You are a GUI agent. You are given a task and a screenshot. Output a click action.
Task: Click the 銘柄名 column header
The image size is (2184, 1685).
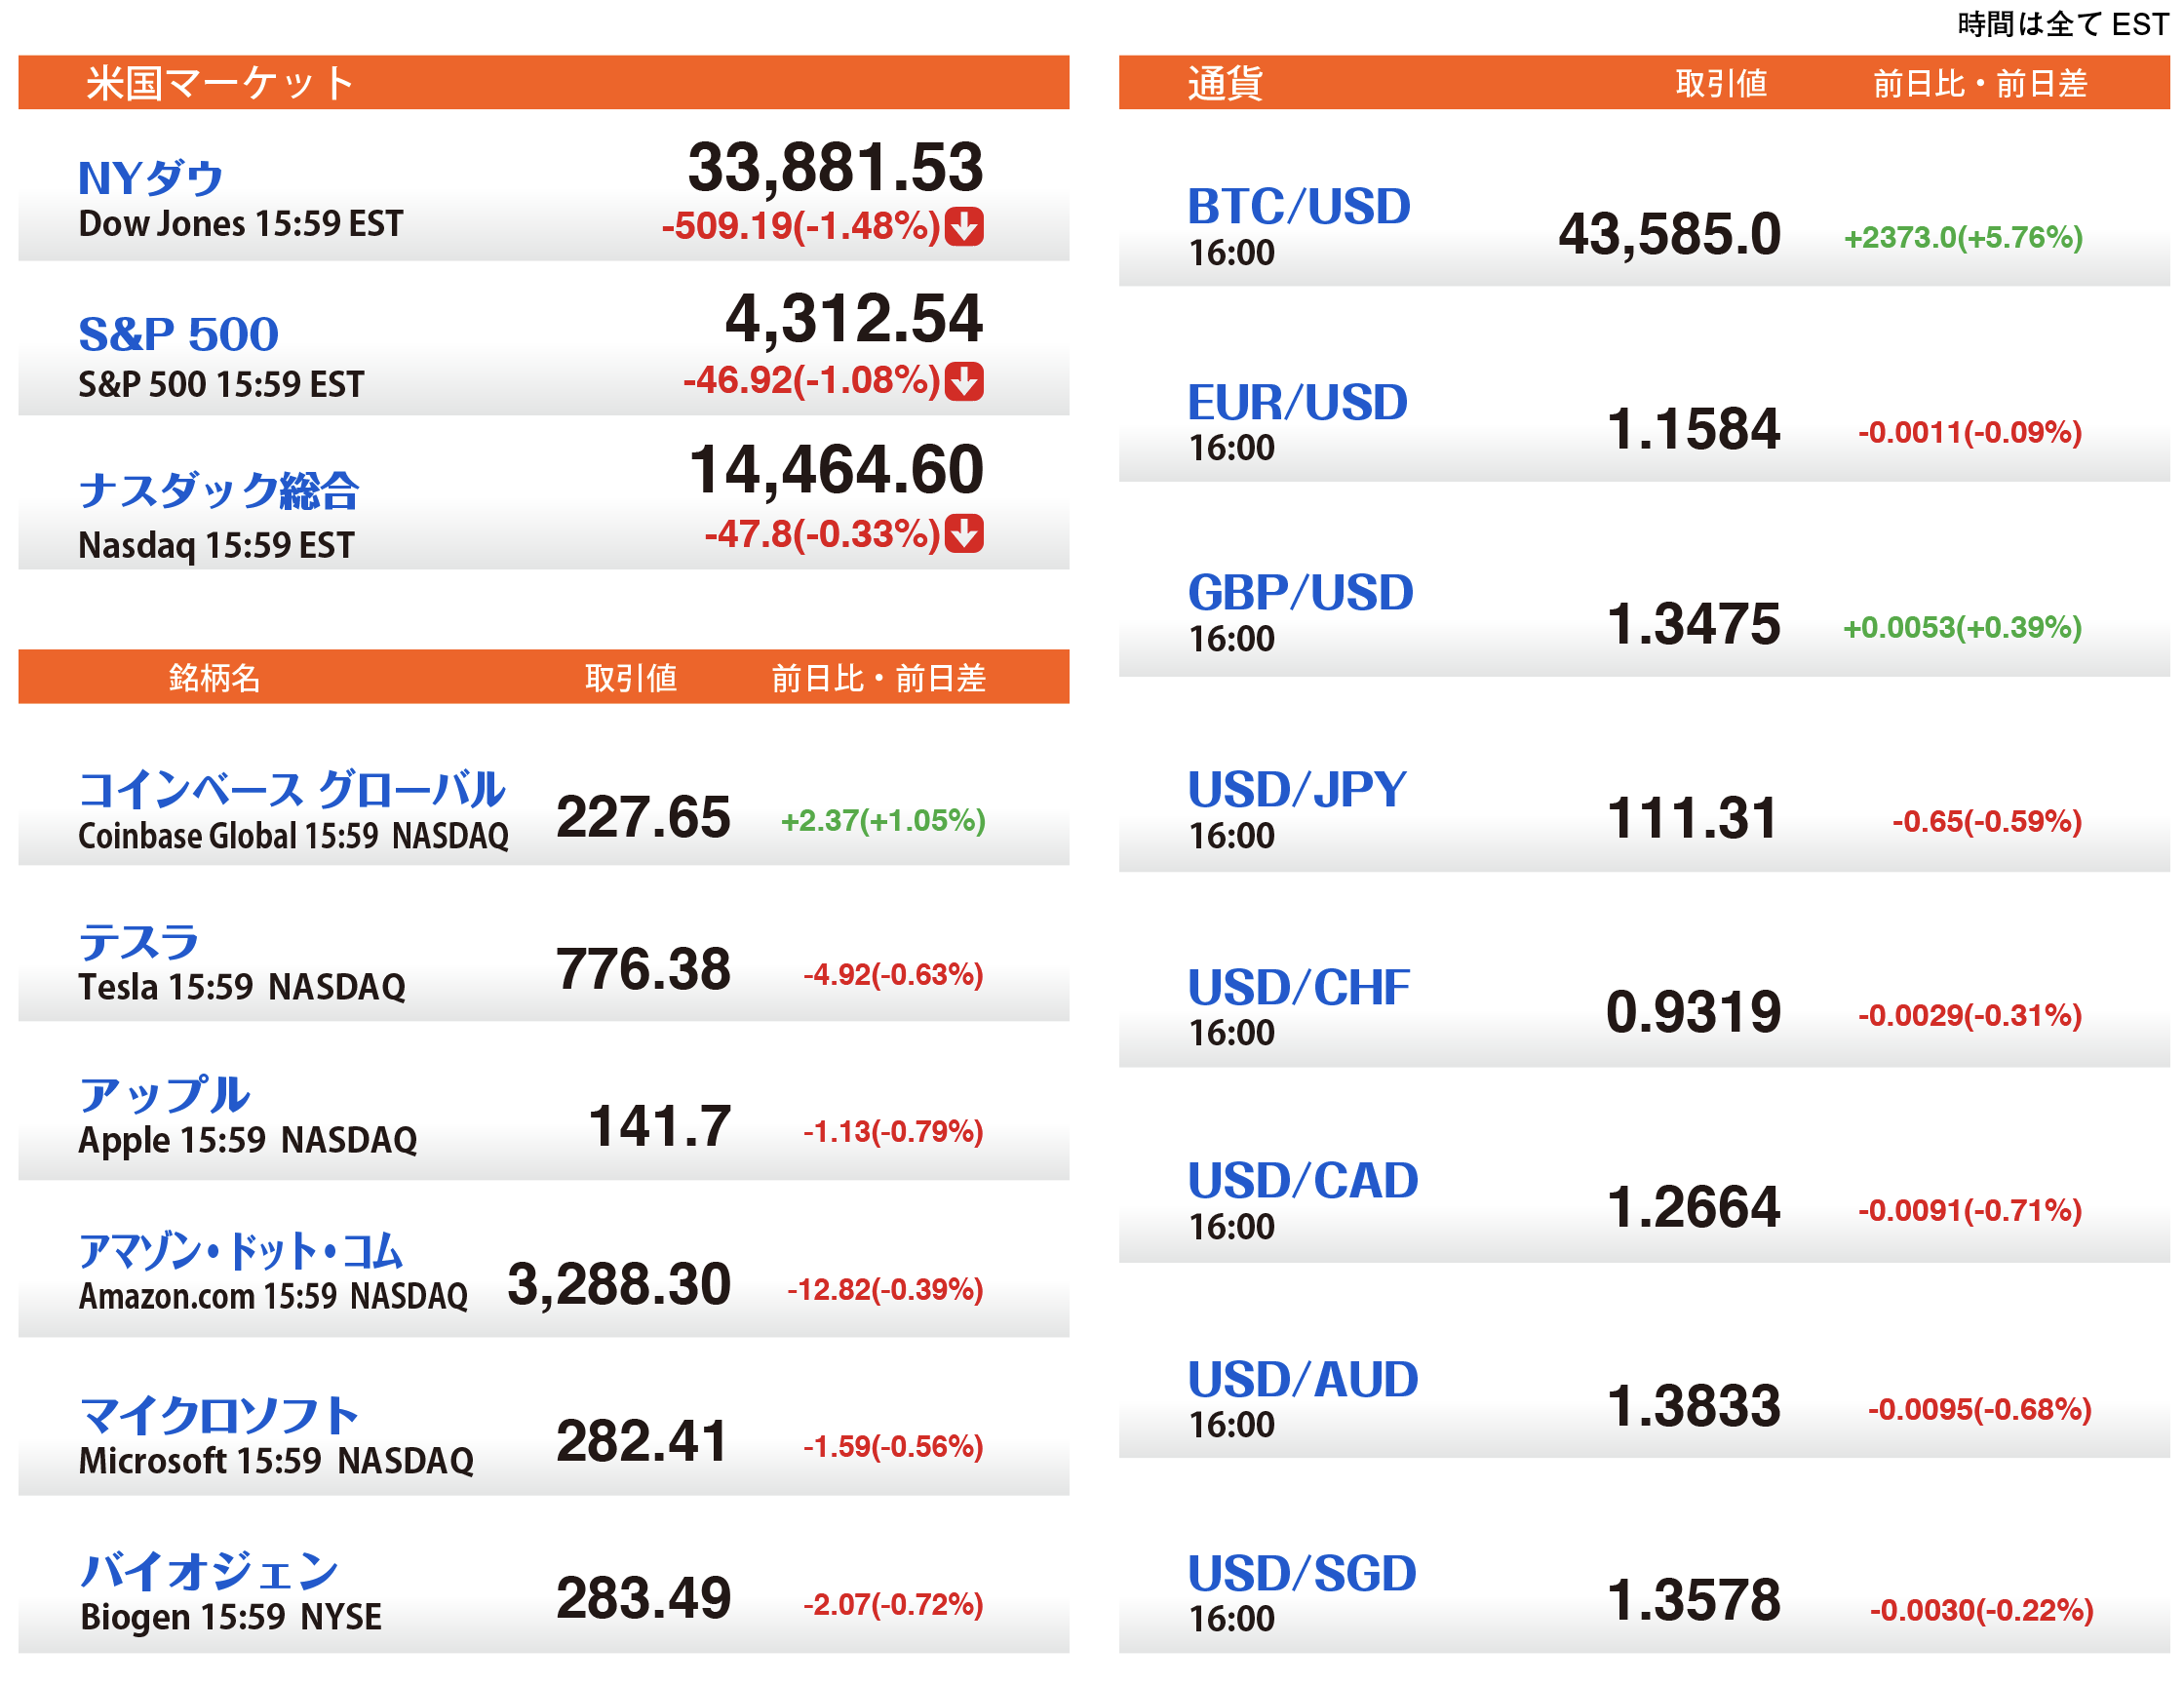point(214,678)
